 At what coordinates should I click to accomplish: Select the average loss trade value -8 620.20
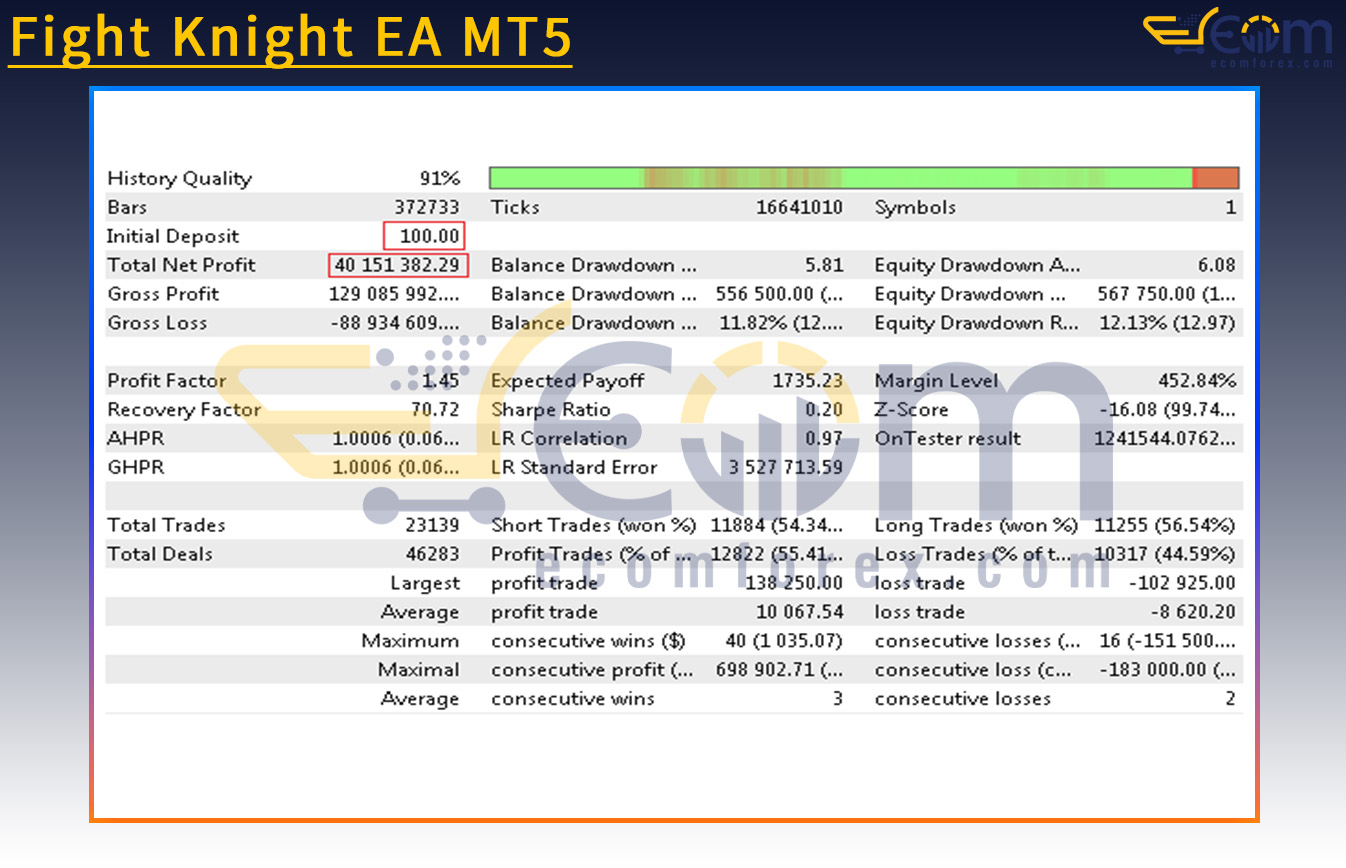click(1192, 614)
